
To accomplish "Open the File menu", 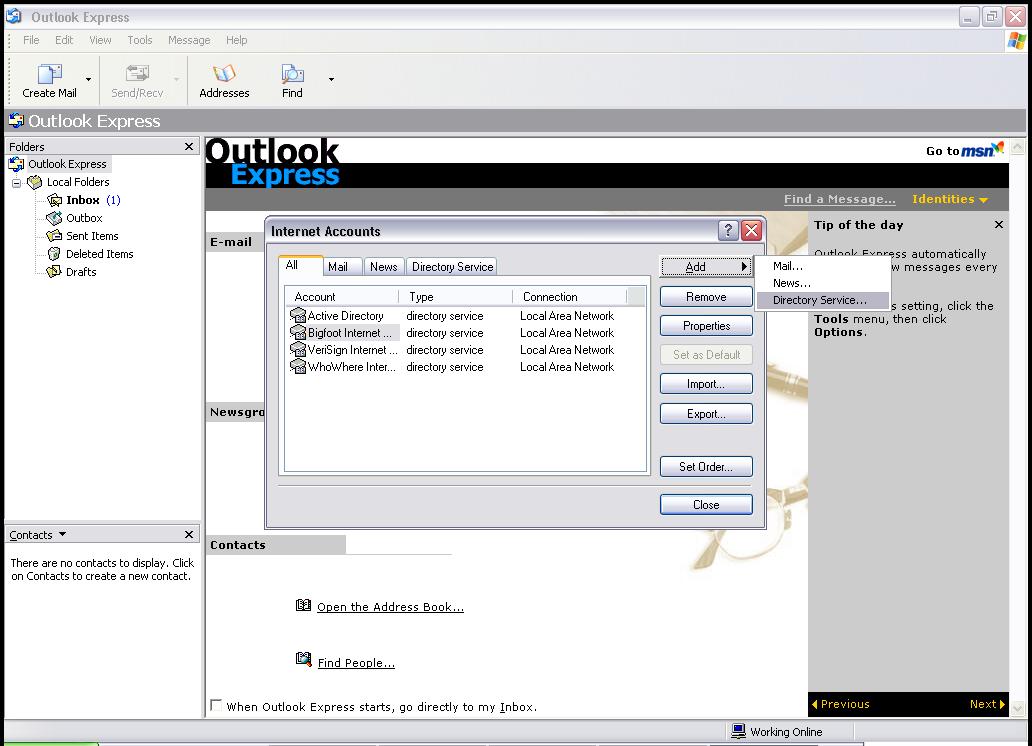I will pos(31,40).
